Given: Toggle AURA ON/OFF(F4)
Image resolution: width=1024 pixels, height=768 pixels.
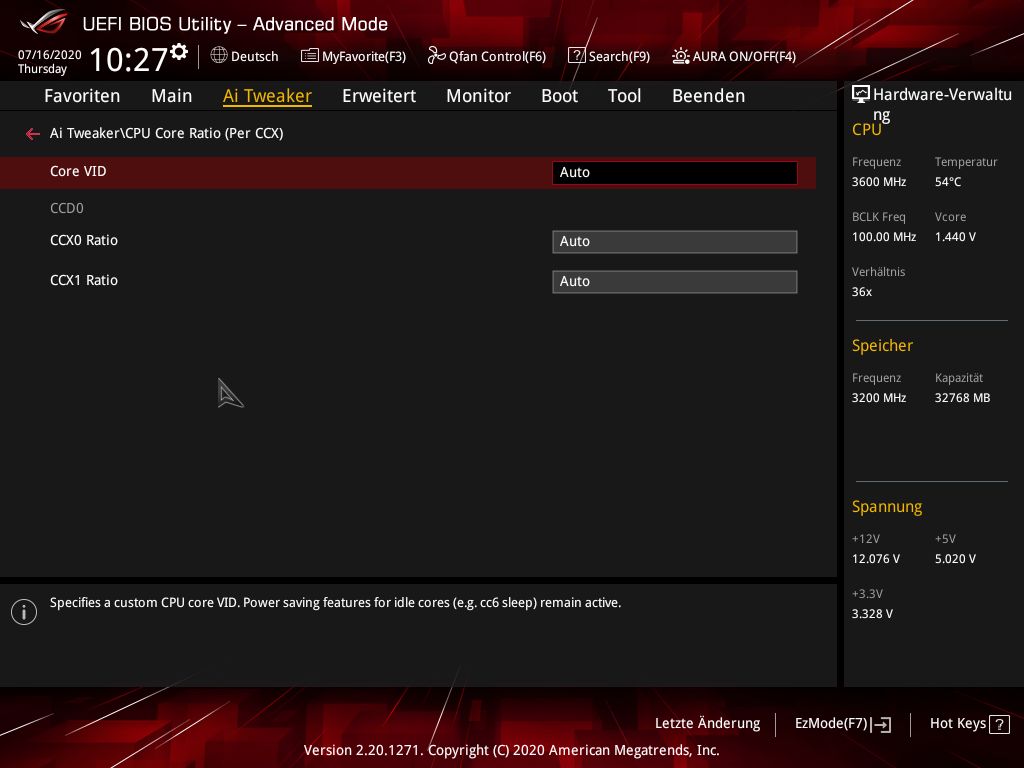Looking at the screenshot, I should [x=734, y=56].
